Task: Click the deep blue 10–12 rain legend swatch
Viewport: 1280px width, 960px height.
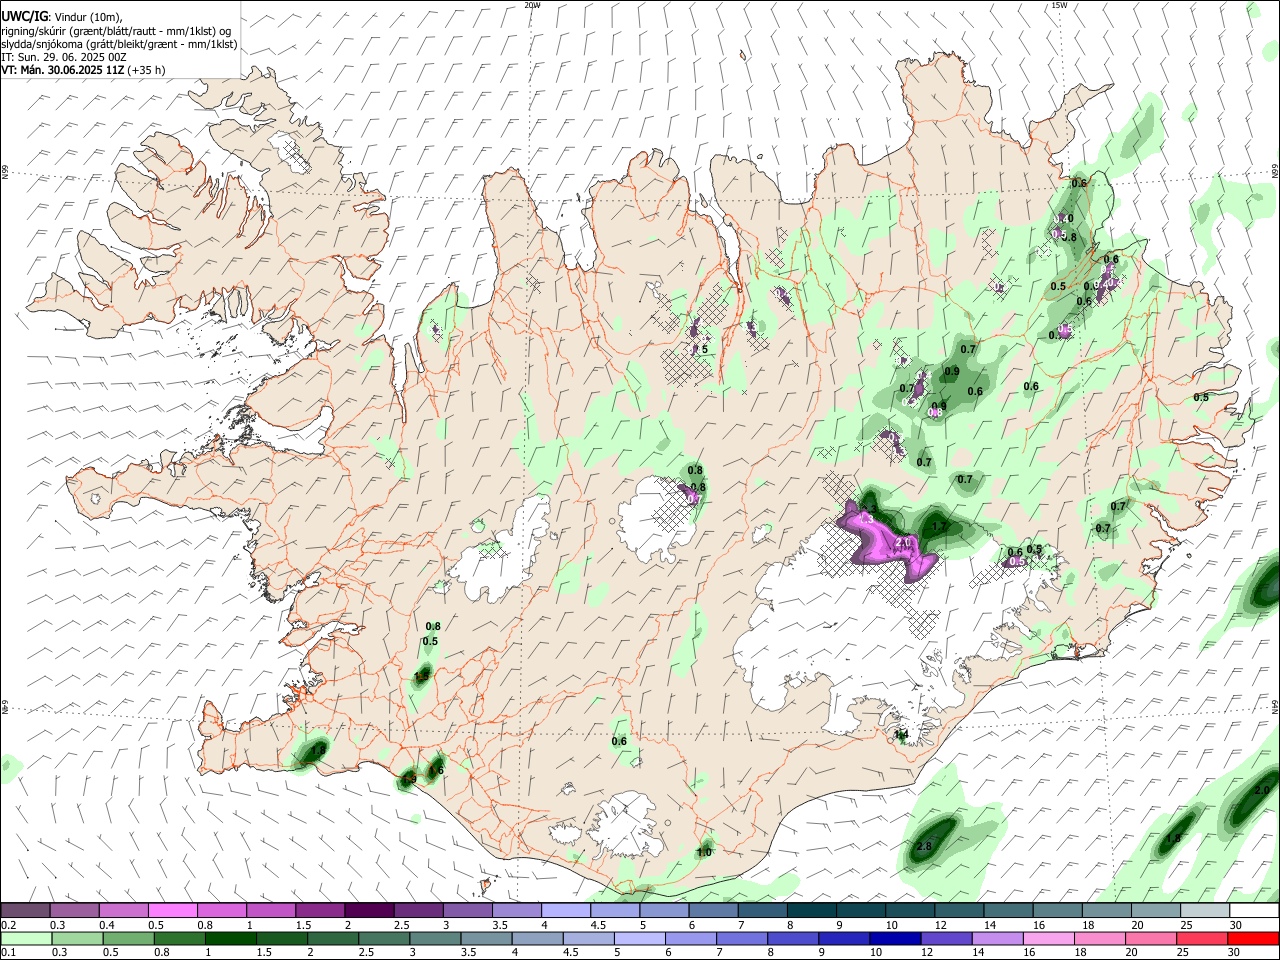Action: (x=894, y=939)
